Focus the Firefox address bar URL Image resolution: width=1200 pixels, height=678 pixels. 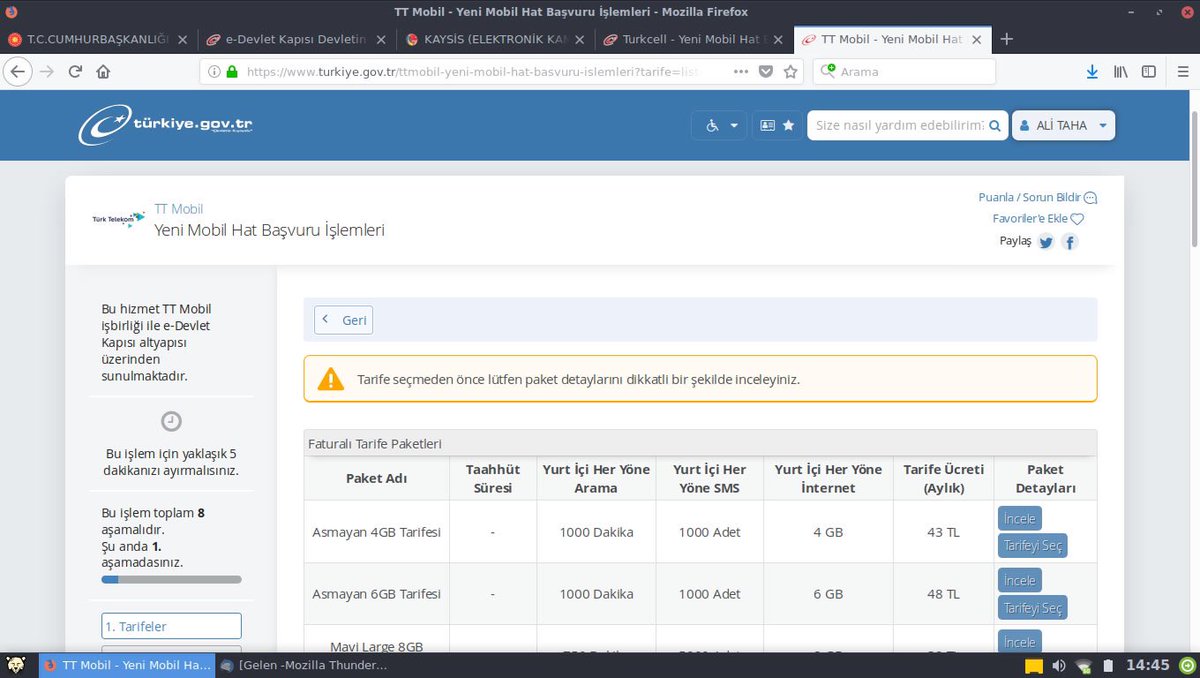click(x=470, y=72)
